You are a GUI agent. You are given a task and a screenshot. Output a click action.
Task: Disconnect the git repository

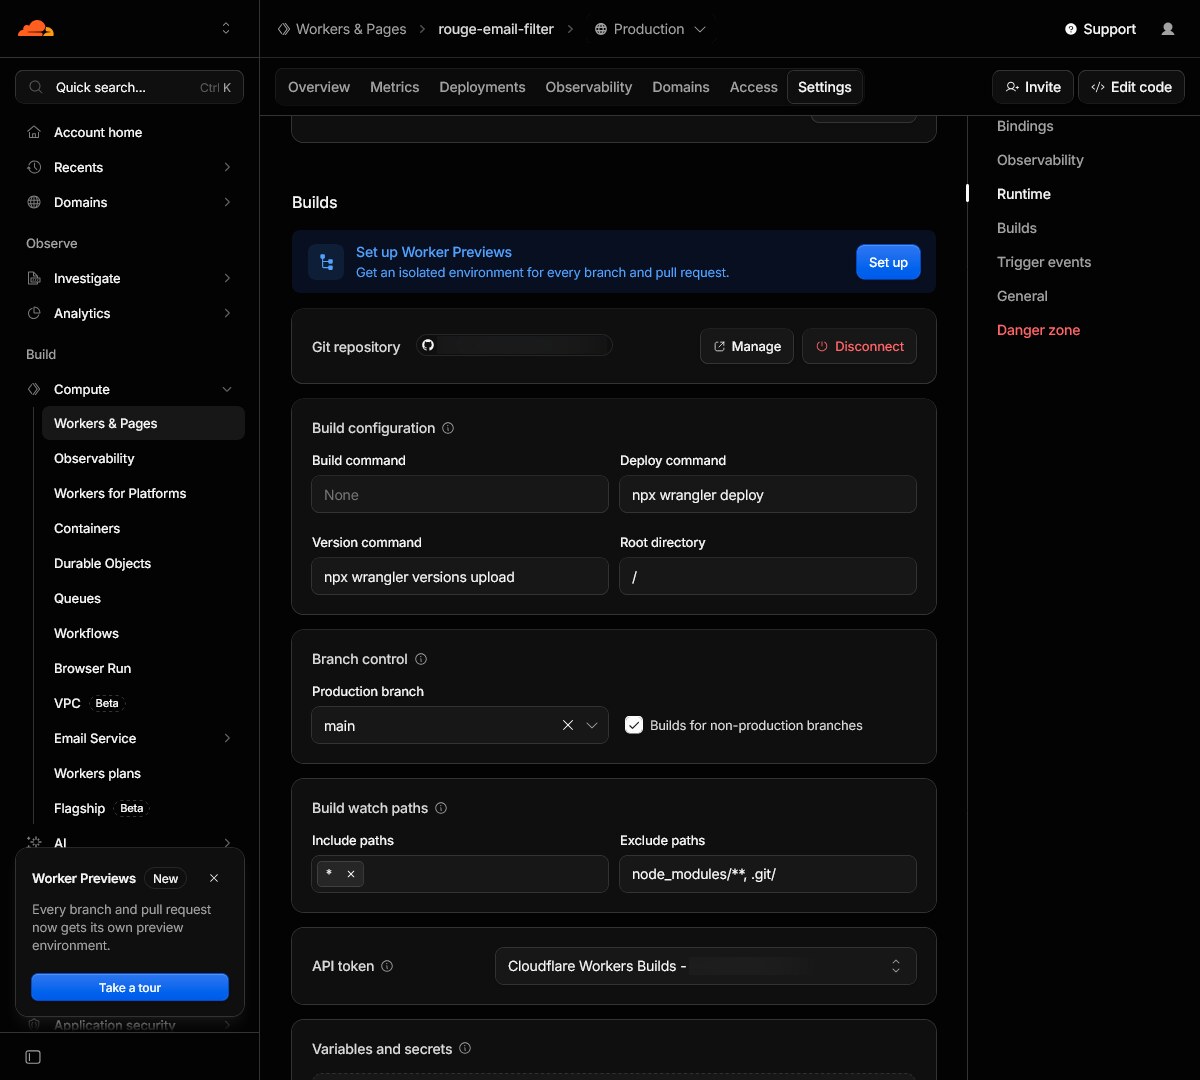pyautogui.click(x=859, y=346)
